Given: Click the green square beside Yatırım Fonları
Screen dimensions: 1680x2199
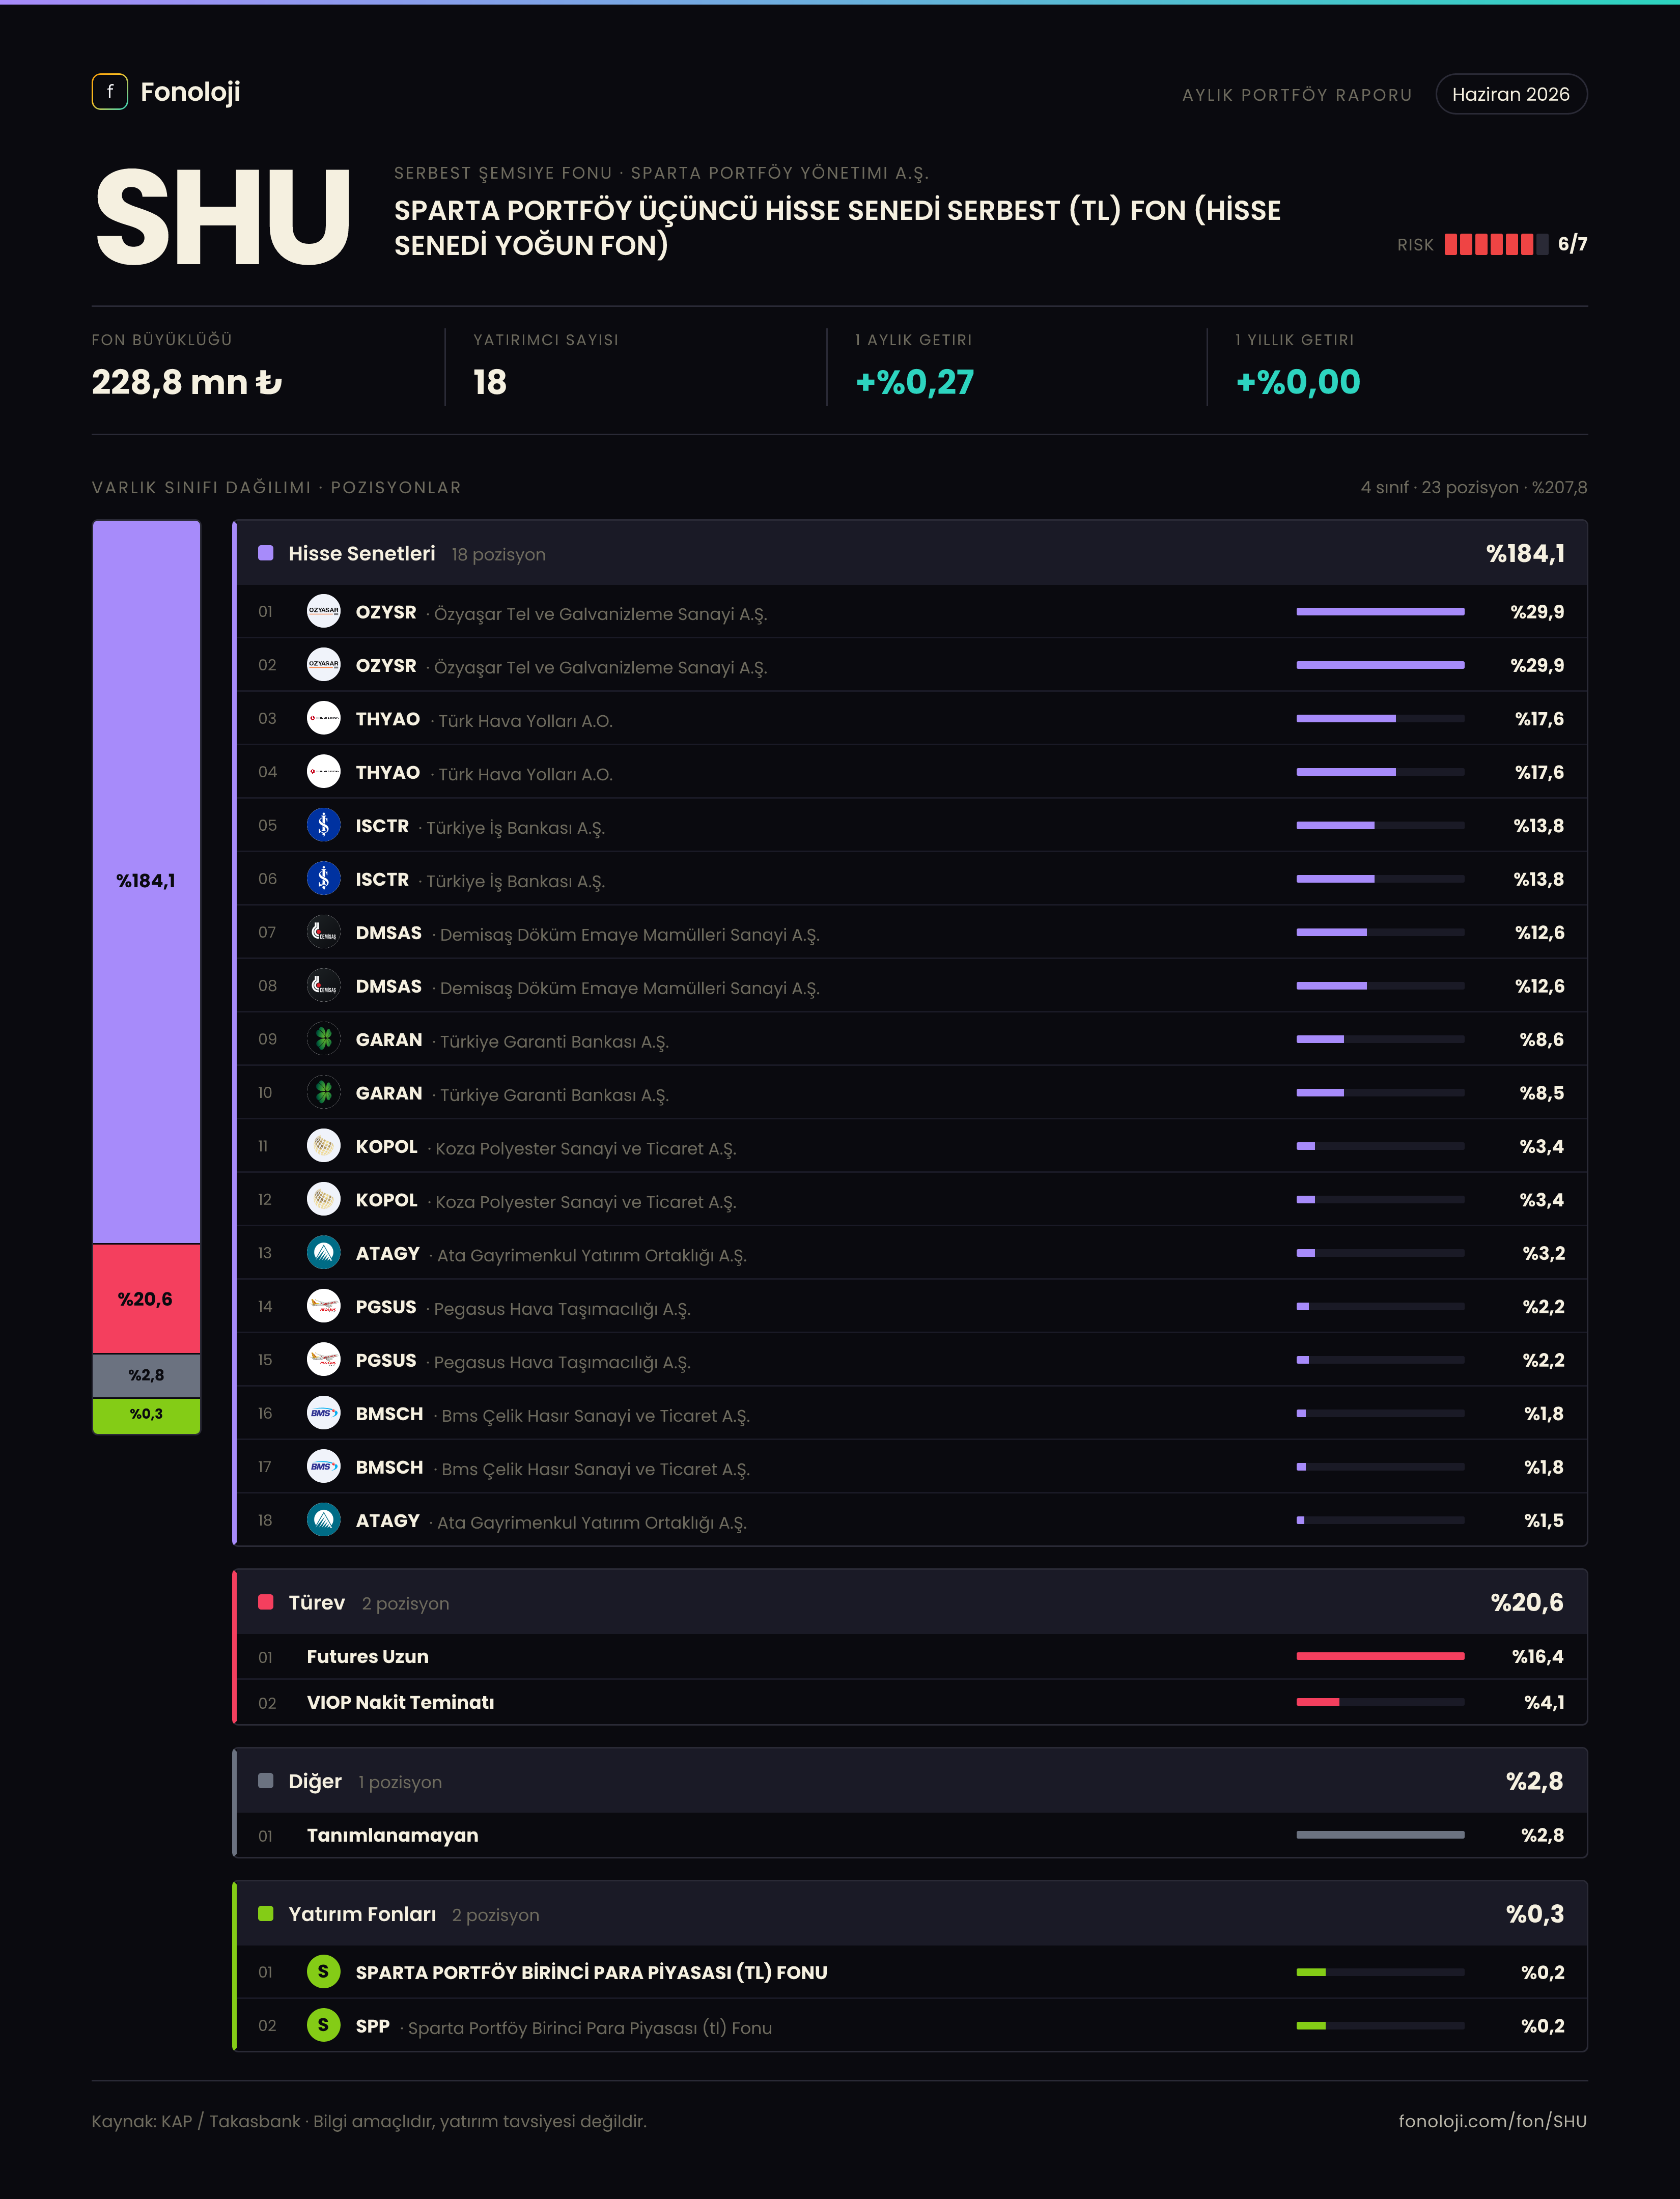Looking at the screenshot, I should (x=266, y=1914).
